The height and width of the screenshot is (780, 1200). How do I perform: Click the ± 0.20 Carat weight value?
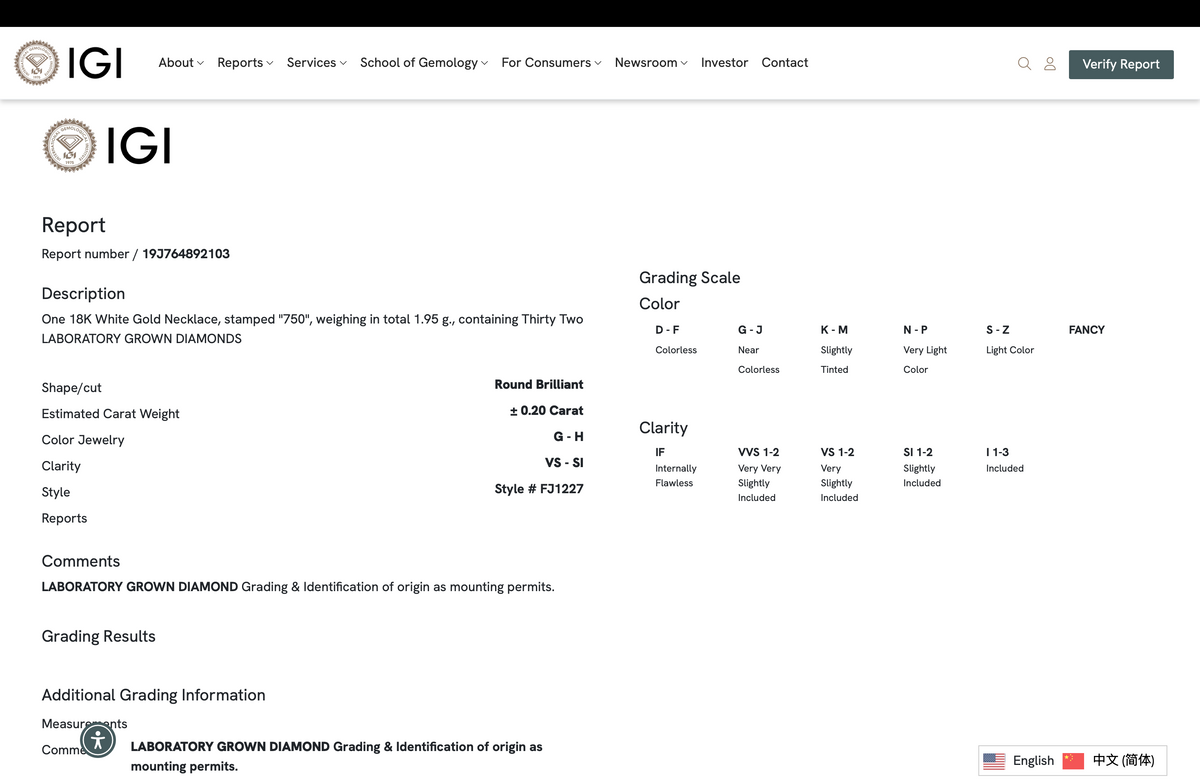[546, 411]
